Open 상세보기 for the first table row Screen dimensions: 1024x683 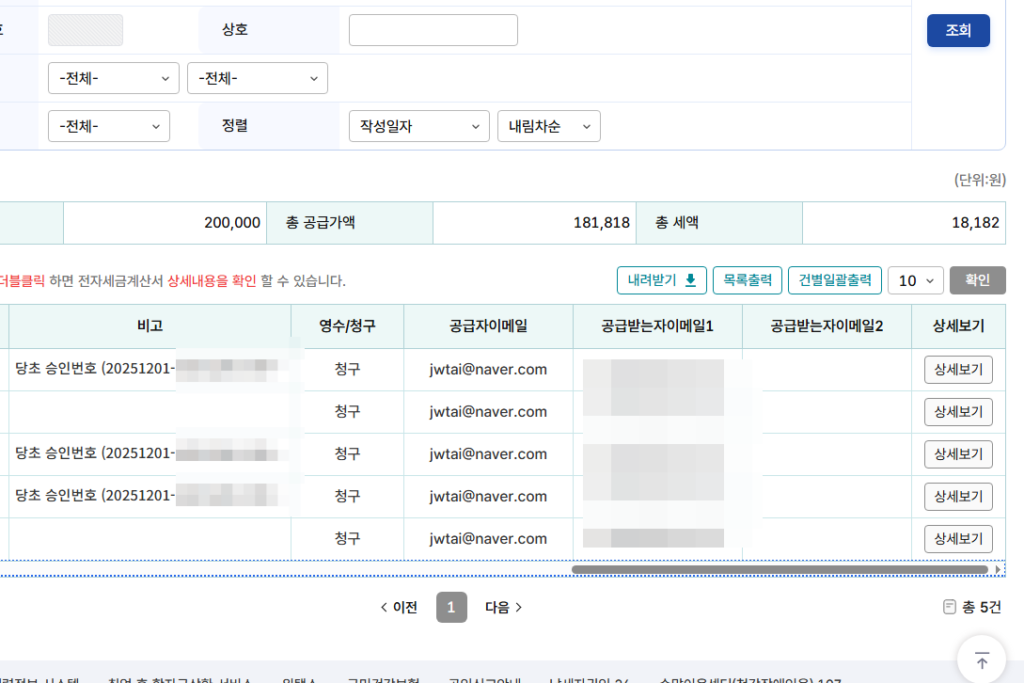click(958, 370)
